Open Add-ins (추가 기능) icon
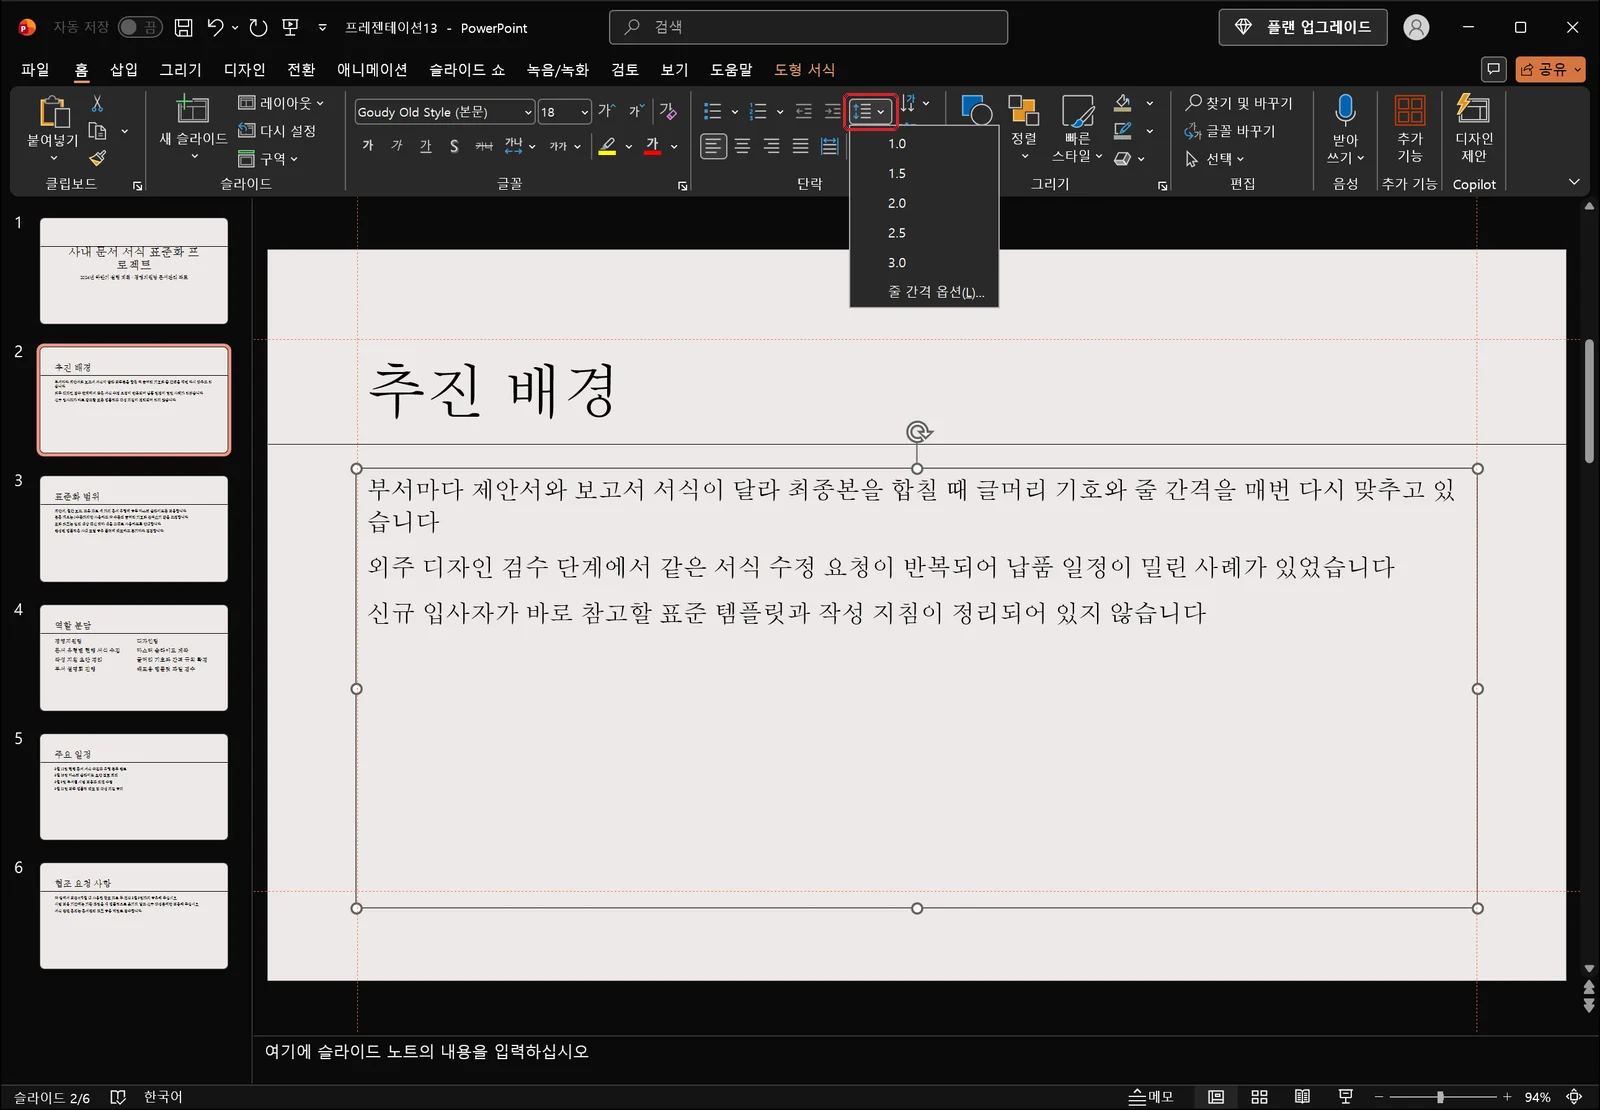1600x1110 pixels. click(1410, 110)
